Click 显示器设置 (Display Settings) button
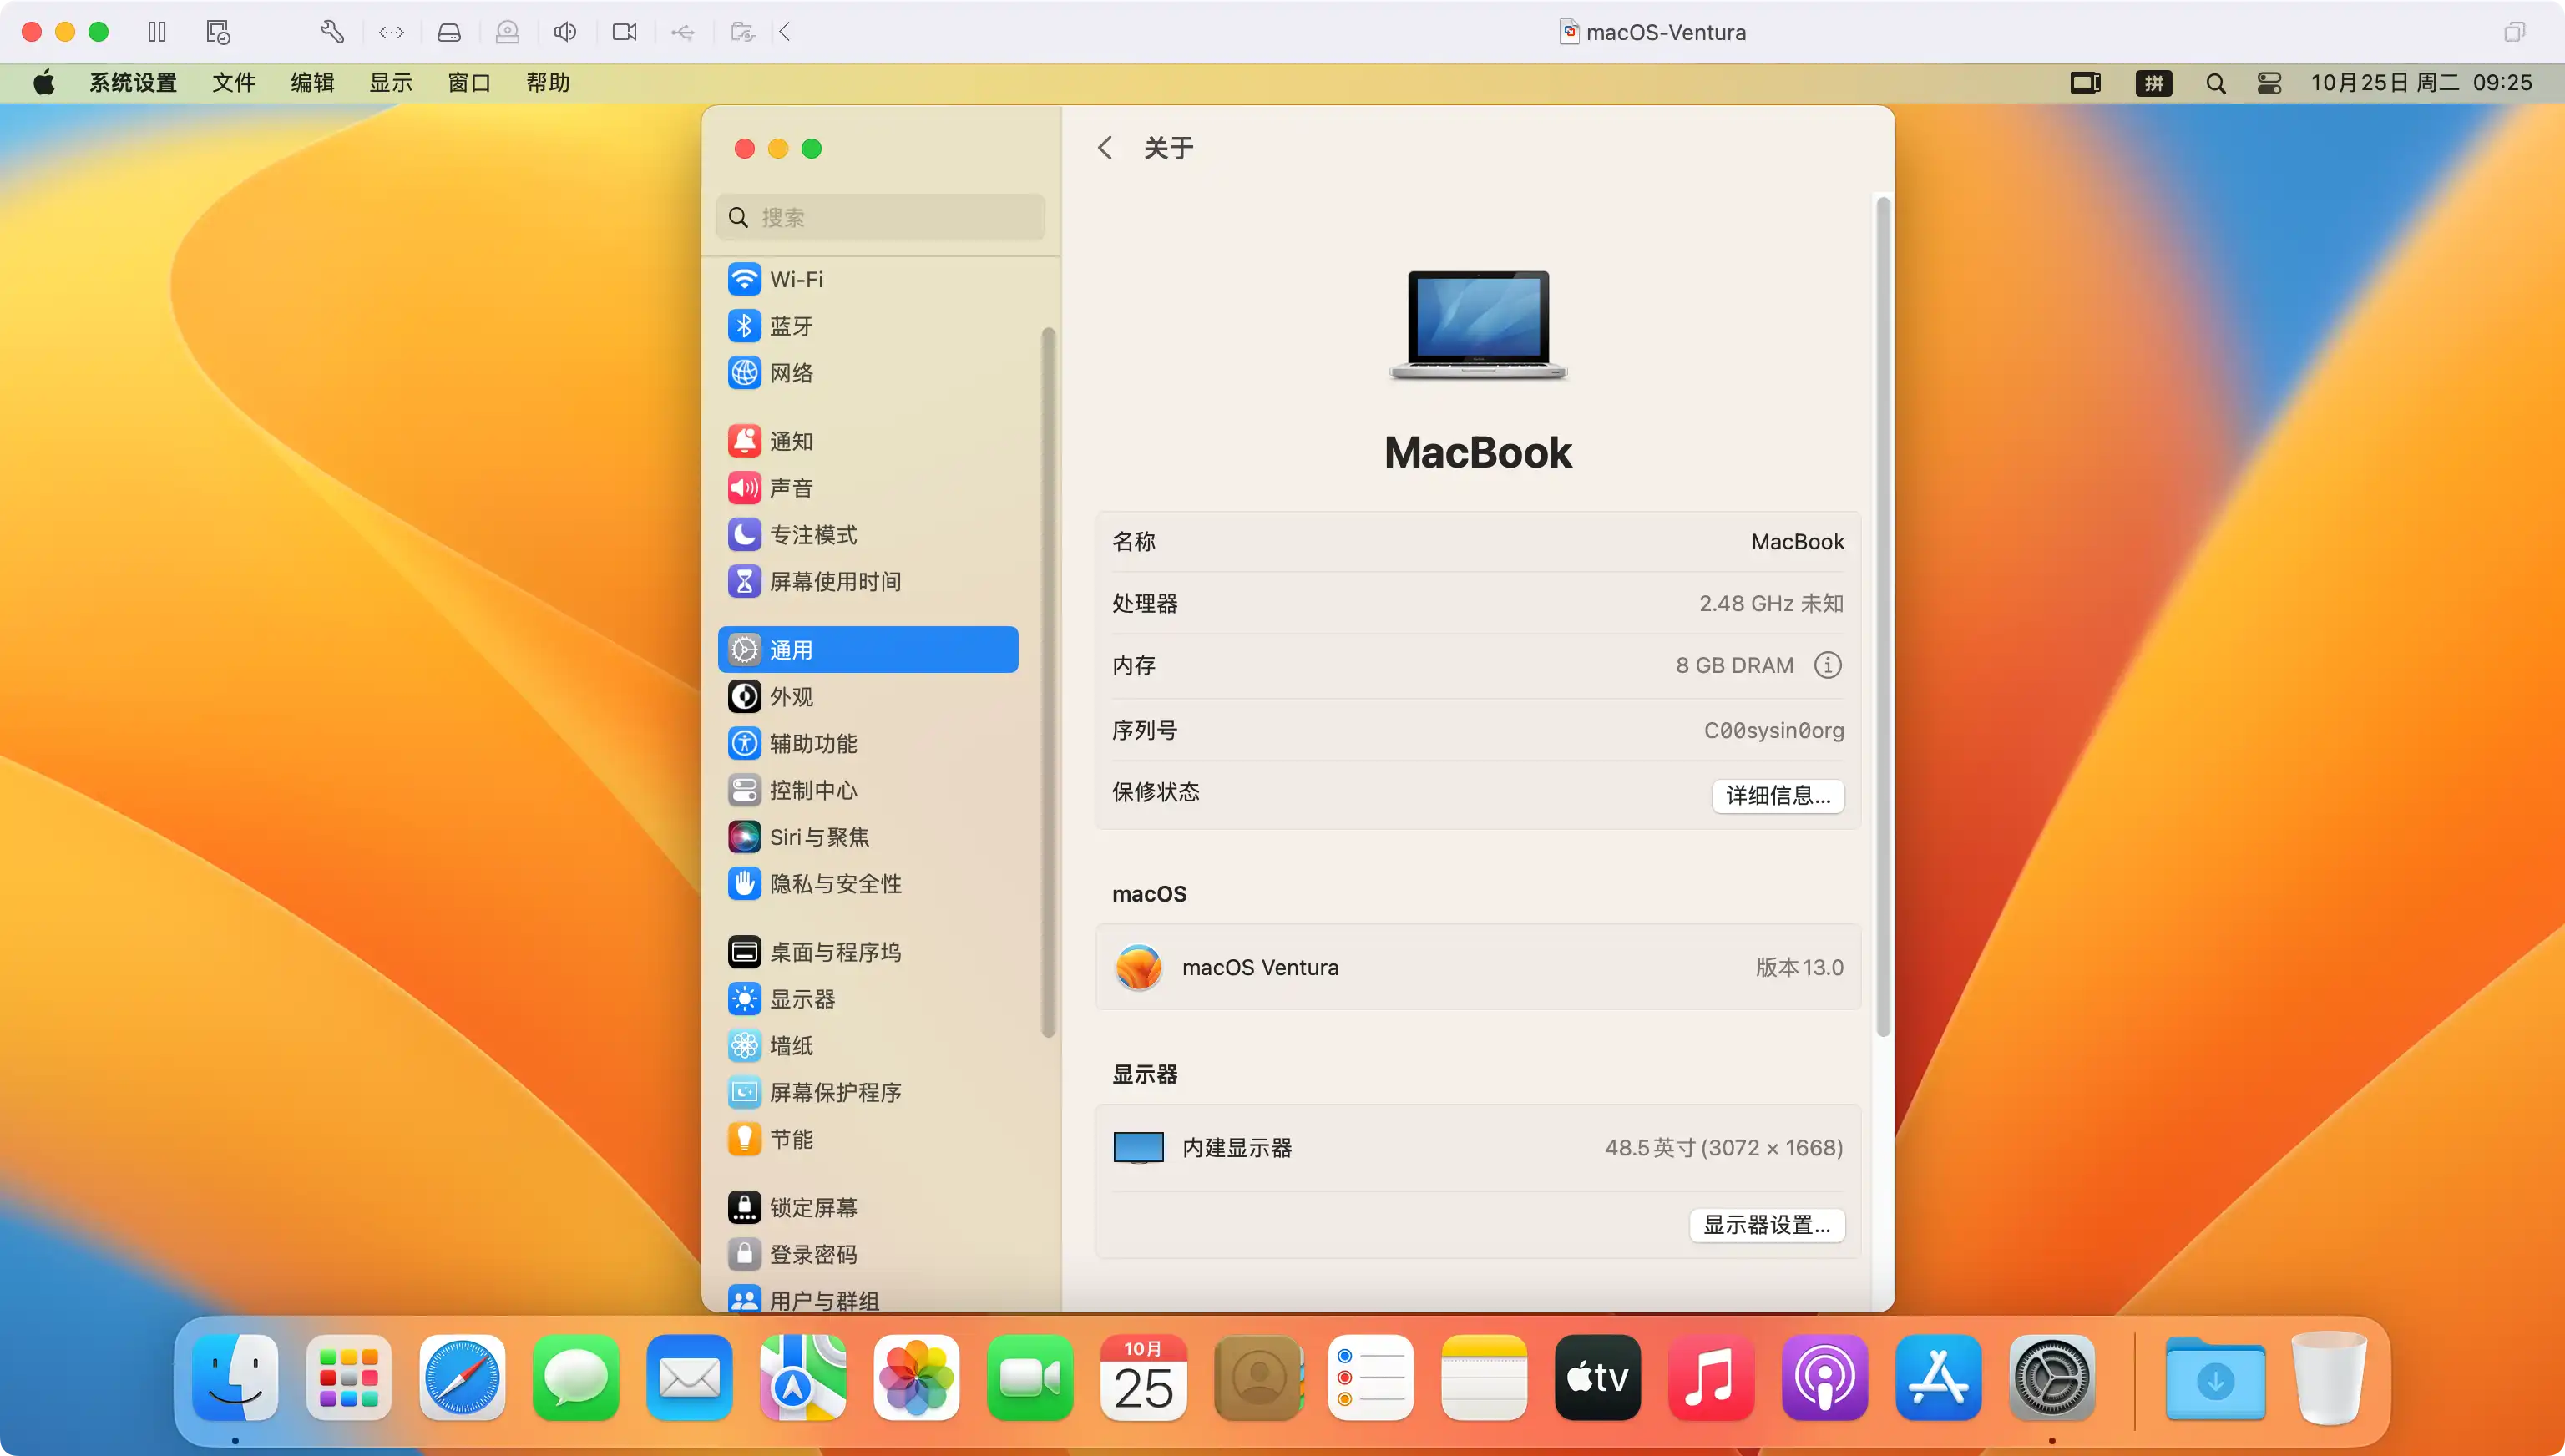Viewport: 2565px width, 1456px height. (x=1763, y=1226)
